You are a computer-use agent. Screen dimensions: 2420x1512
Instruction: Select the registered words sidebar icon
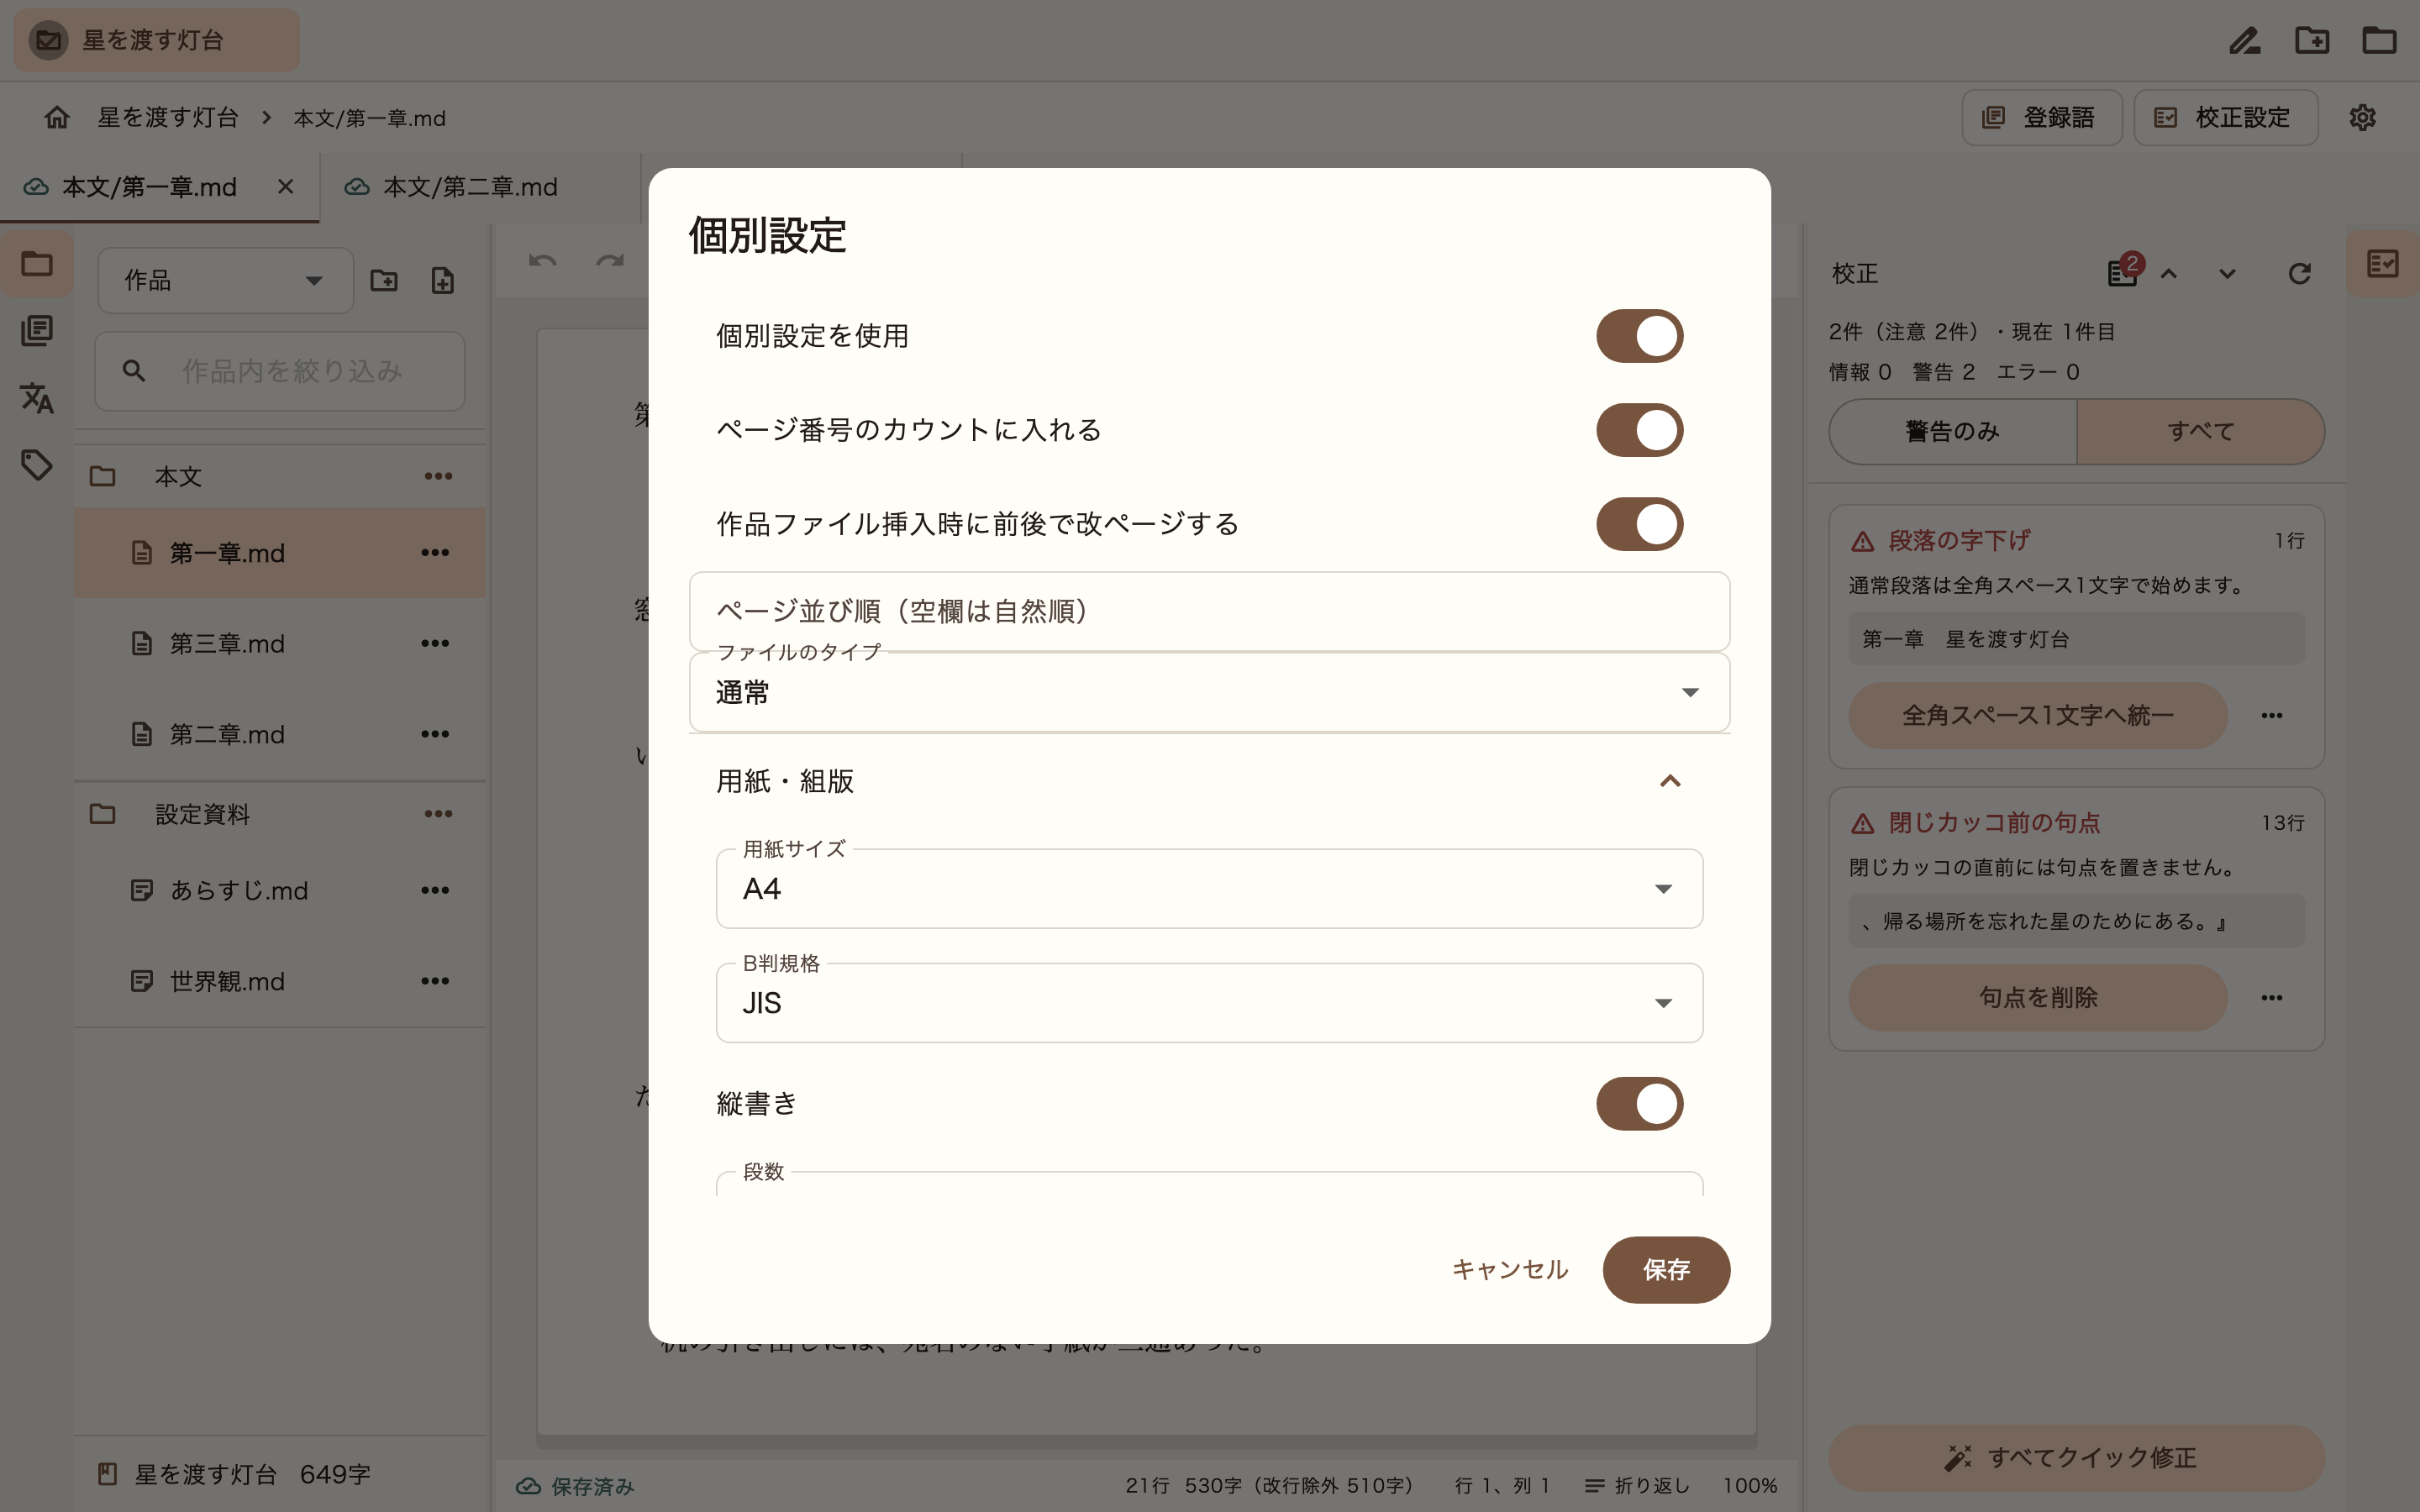[x=37, y=331]
